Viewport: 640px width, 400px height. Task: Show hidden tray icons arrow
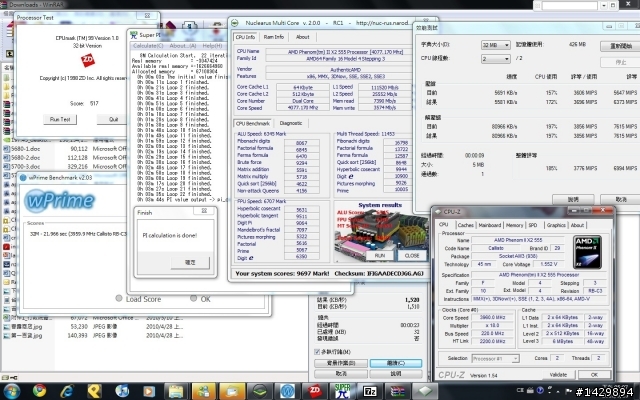point(558,391)
